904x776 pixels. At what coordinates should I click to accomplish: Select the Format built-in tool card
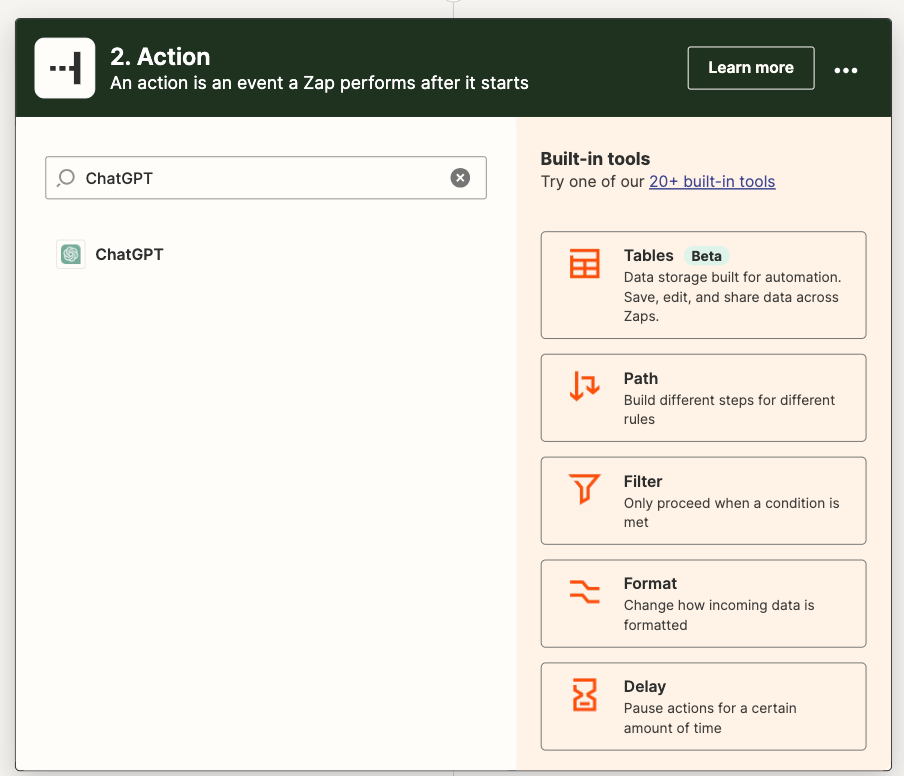coord(703,604)
